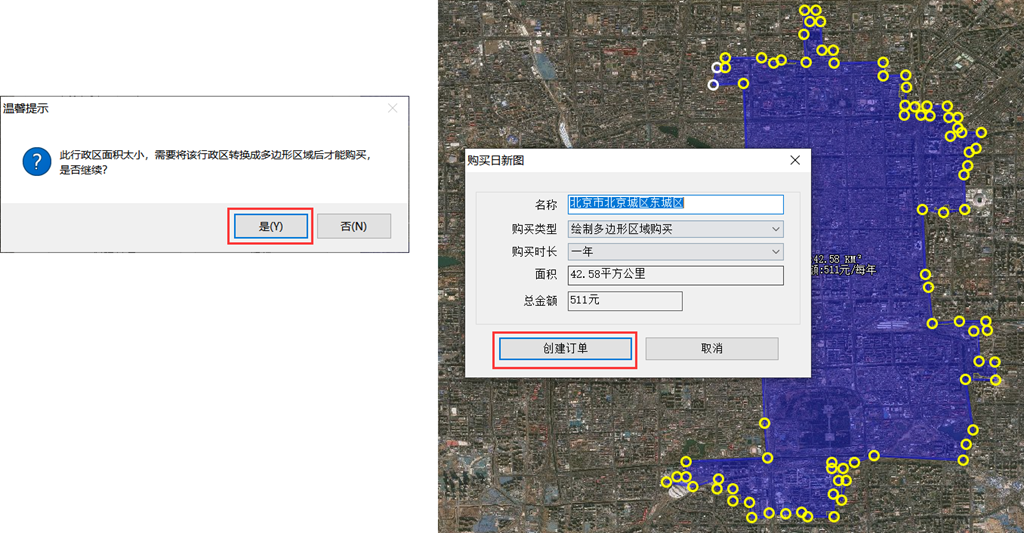Click the blue question mark icon
Image resolution: width=1024 pixels, height=533 pixels.
click(x=37, y=161)
